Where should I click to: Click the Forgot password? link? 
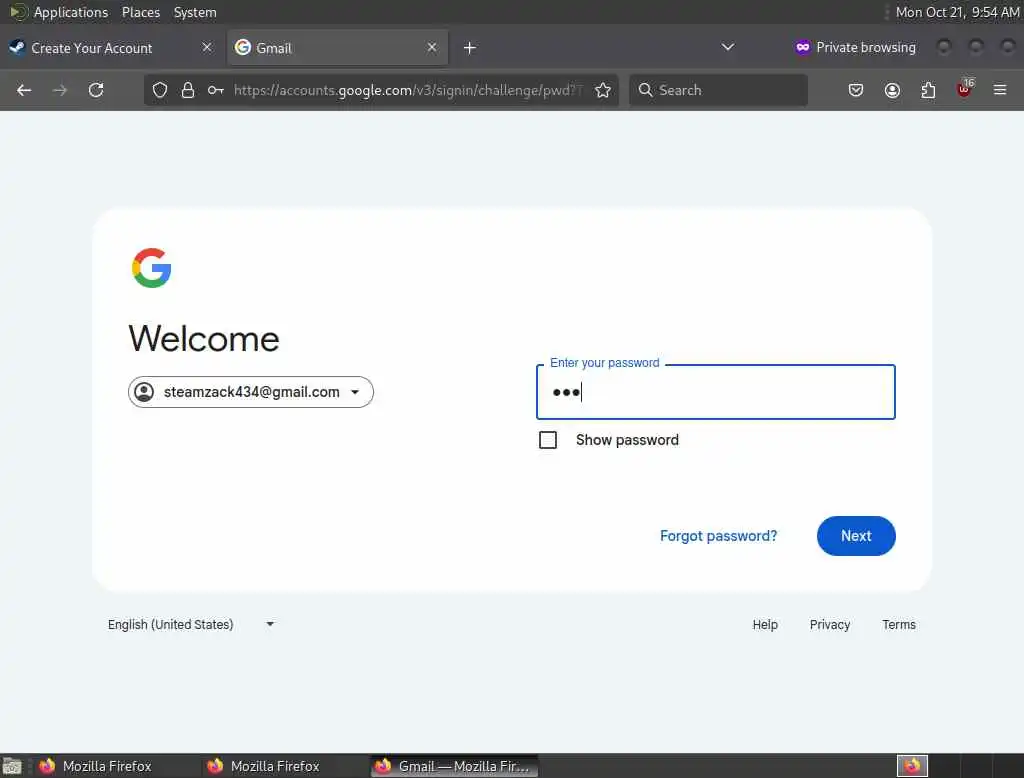tap(718, 536)
